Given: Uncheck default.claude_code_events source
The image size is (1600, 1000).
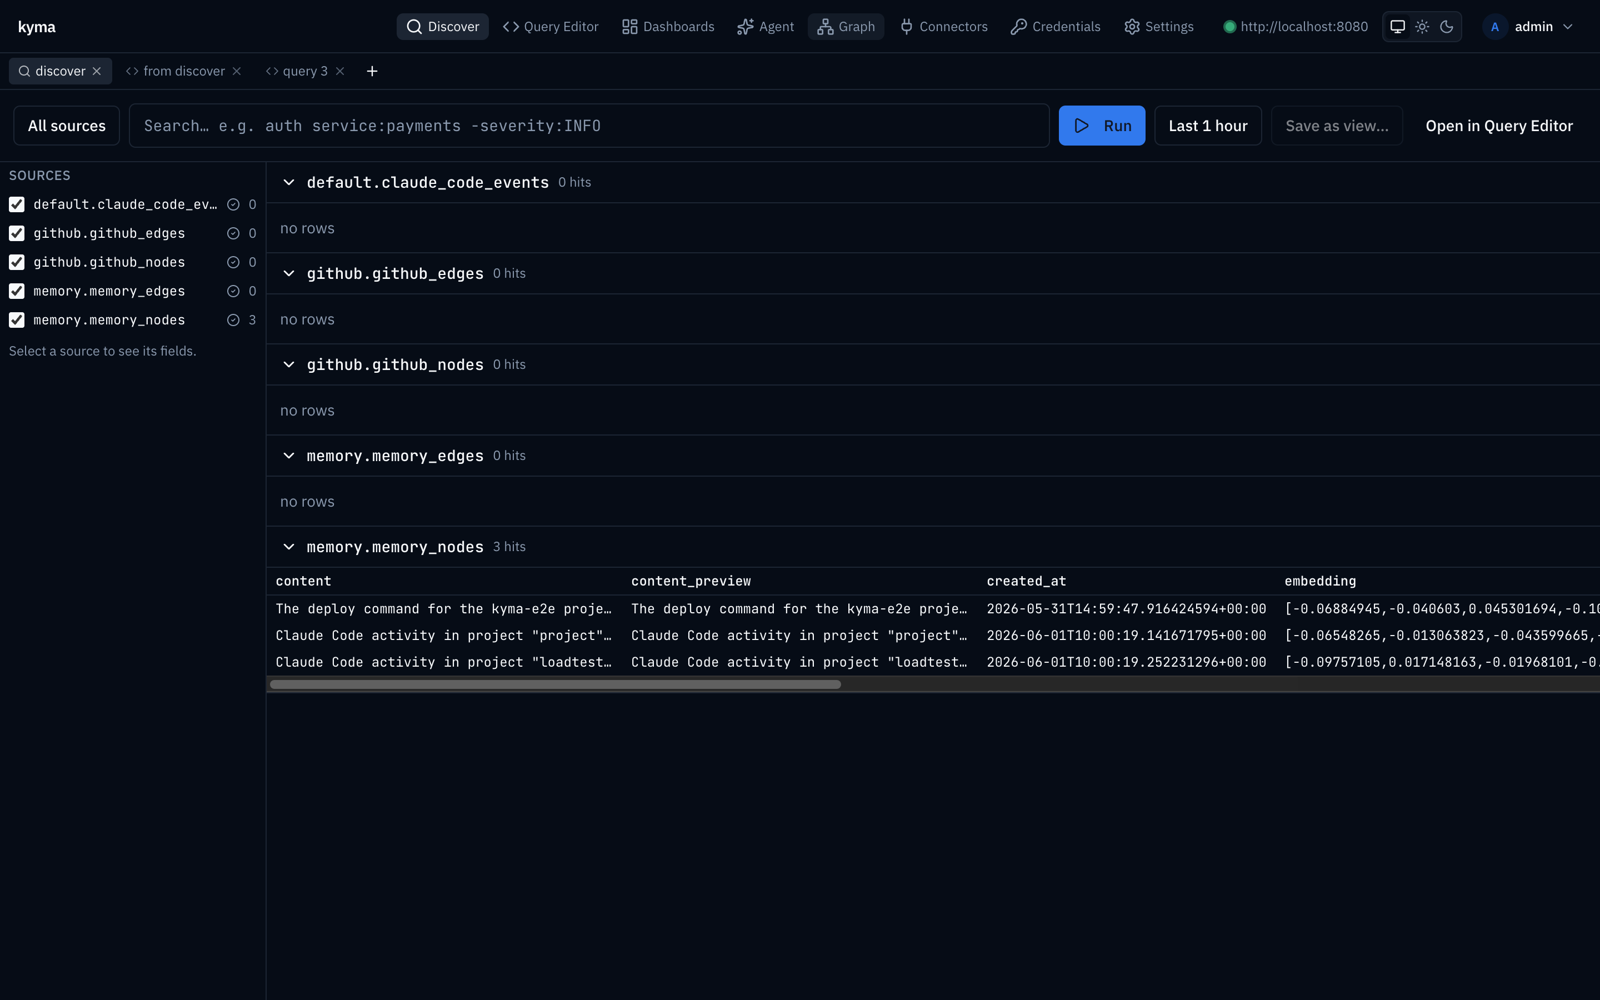Looking at the screenshot, I should pos(17,204).
